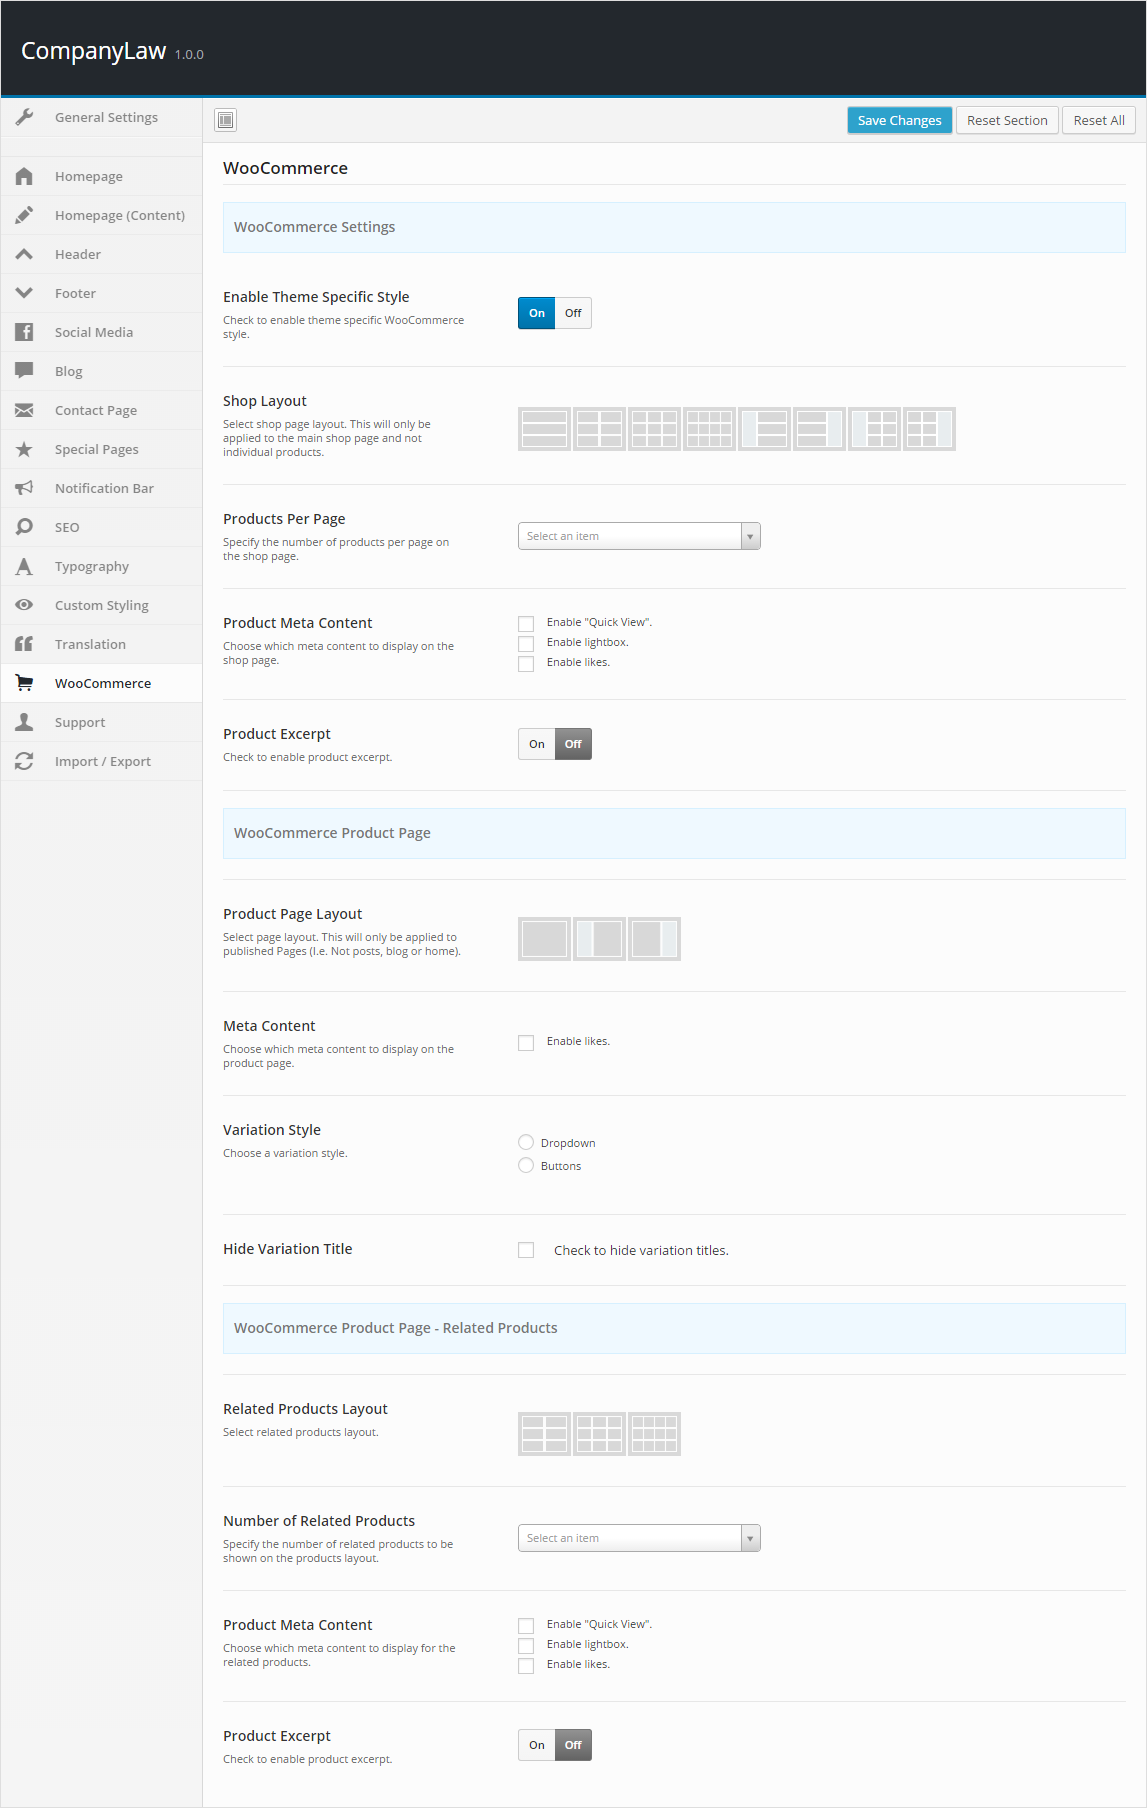
Task: Turn off Enable Theme Specific Style
Action: pos(573,313)
